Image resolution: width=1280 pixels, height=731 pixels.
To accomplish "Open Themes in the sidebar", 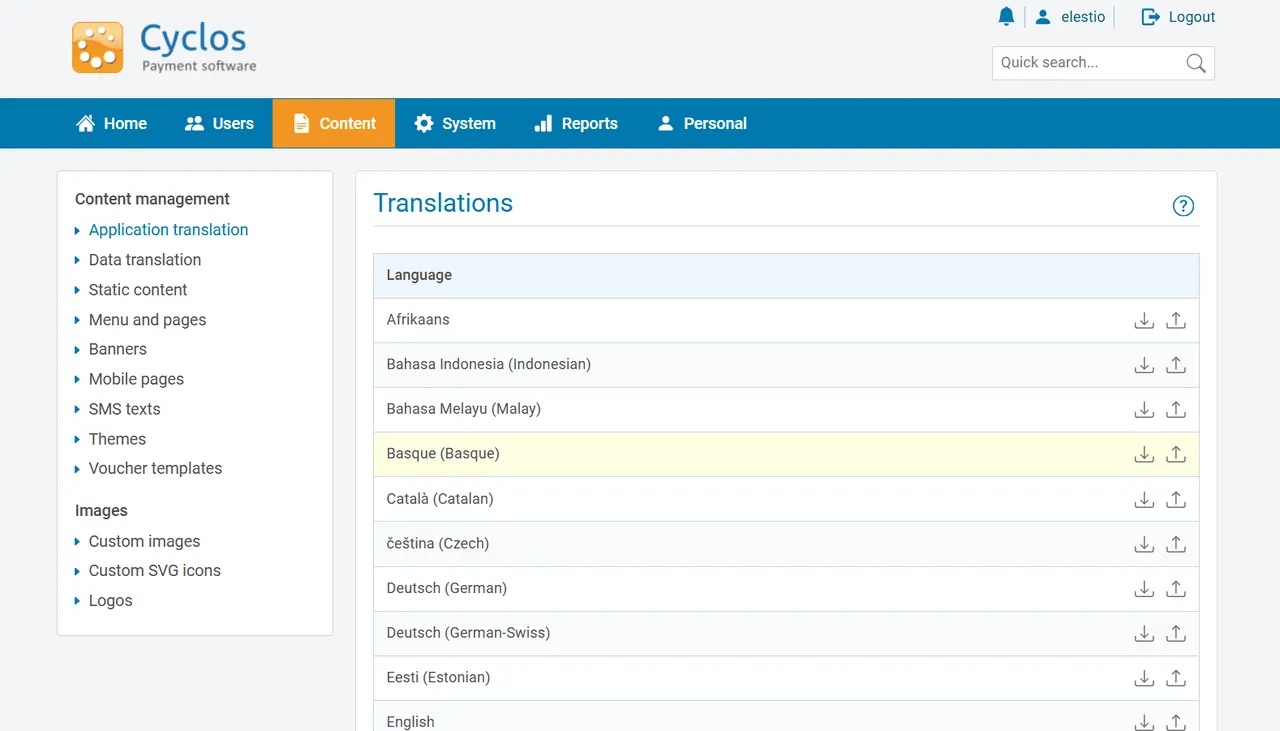I will click(x=117, y=439).
